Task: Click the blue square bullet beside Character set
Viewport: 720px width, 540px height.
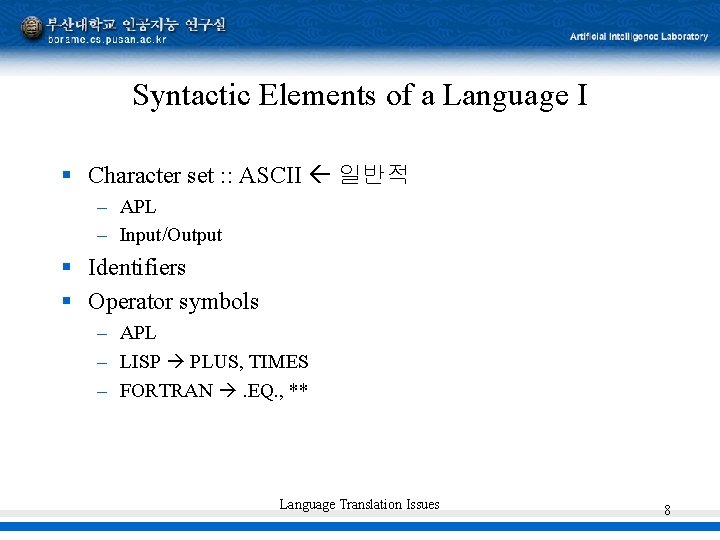Action: 67,174
